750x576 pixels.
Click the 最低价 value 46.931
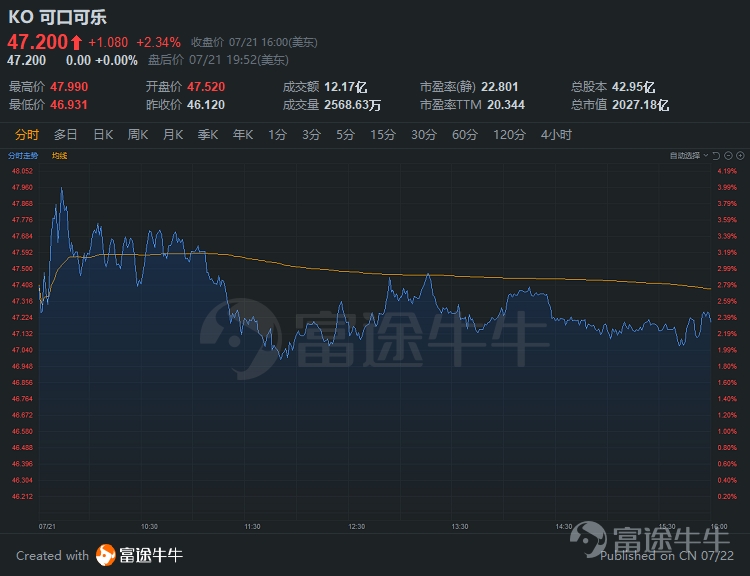(69, 105)
